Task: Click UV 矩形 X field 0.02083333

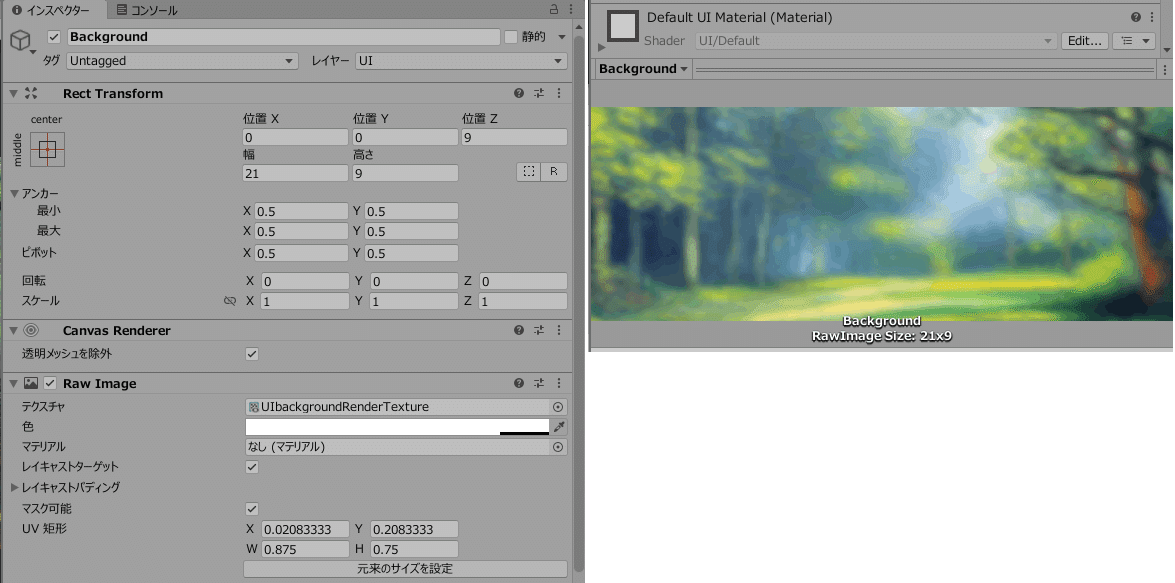Action: [305, 530]
